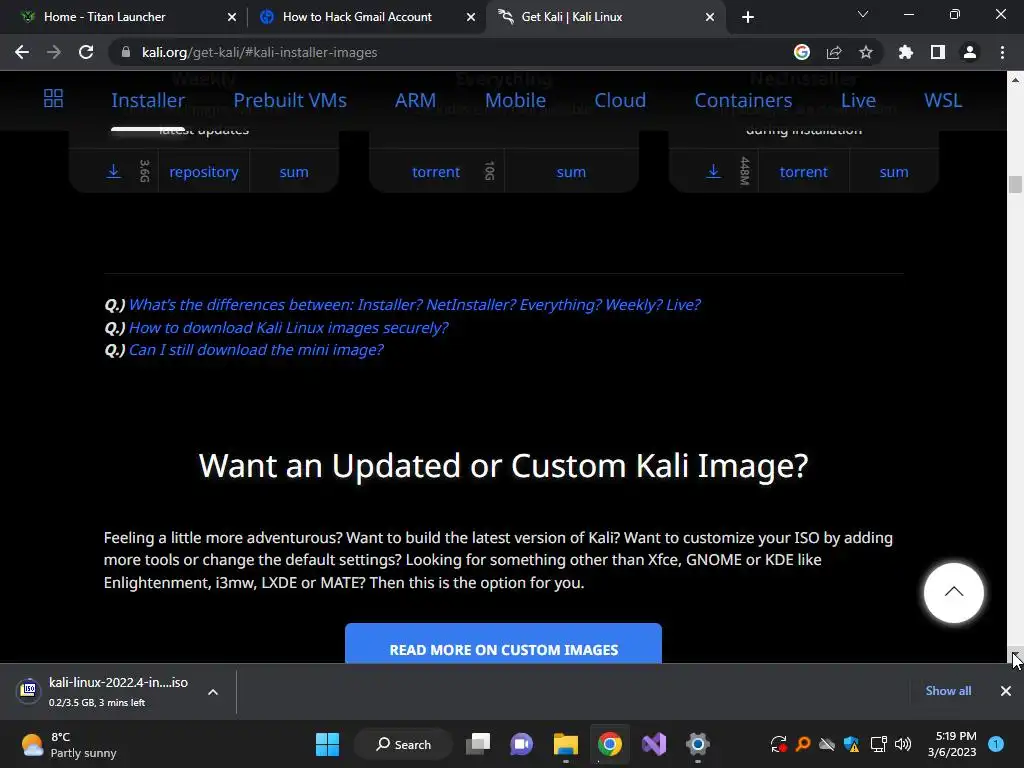Click the scrollbar up arrow
Image resolution: width=1024 pixels, height=768 pixels.
pyautogui.click(x=1015, y=80)
